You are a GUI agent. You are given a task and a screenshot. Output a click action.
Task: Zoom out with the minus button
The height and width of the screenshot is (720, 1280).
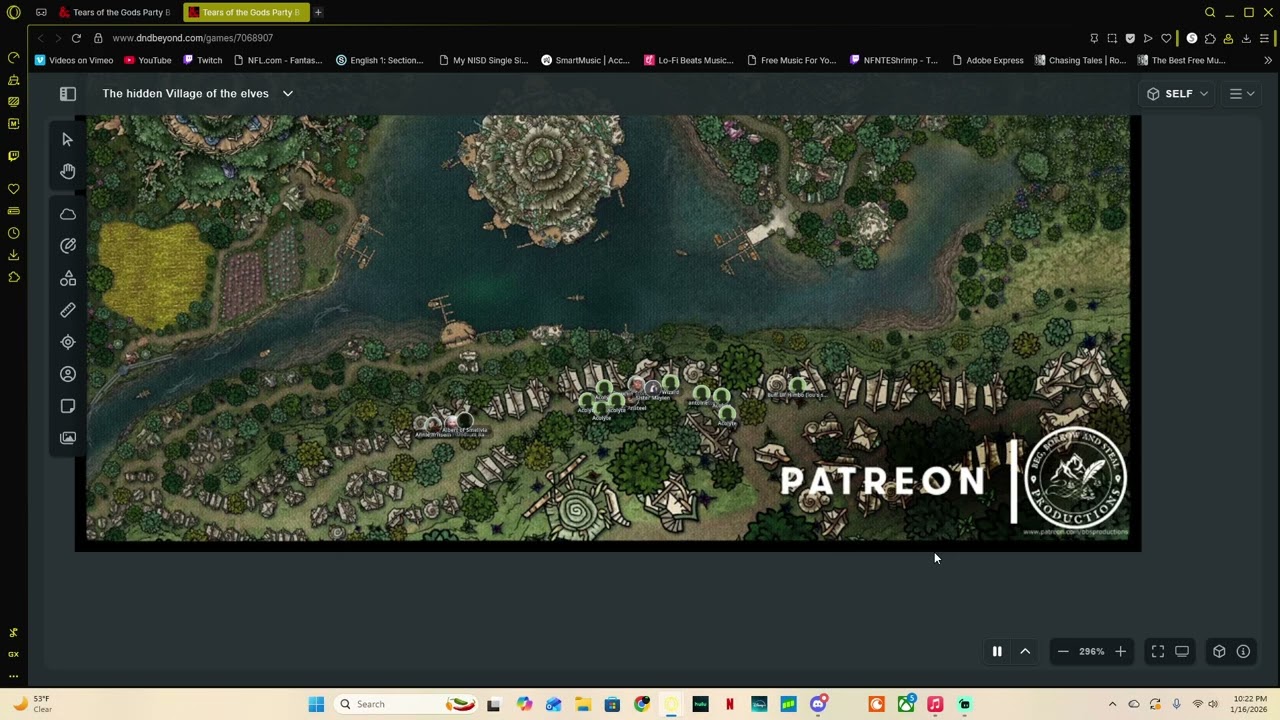[1063, 651]
